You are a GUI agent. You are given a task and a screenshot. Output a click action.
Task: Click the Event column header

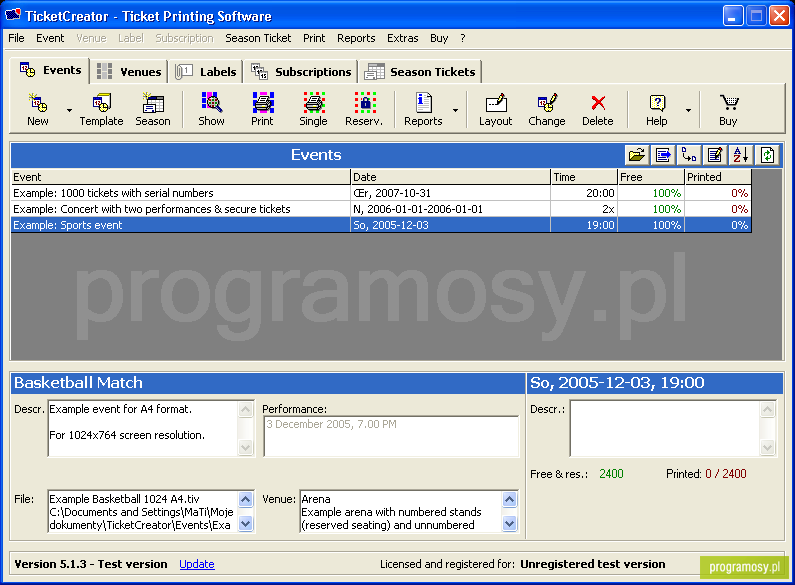180,177
